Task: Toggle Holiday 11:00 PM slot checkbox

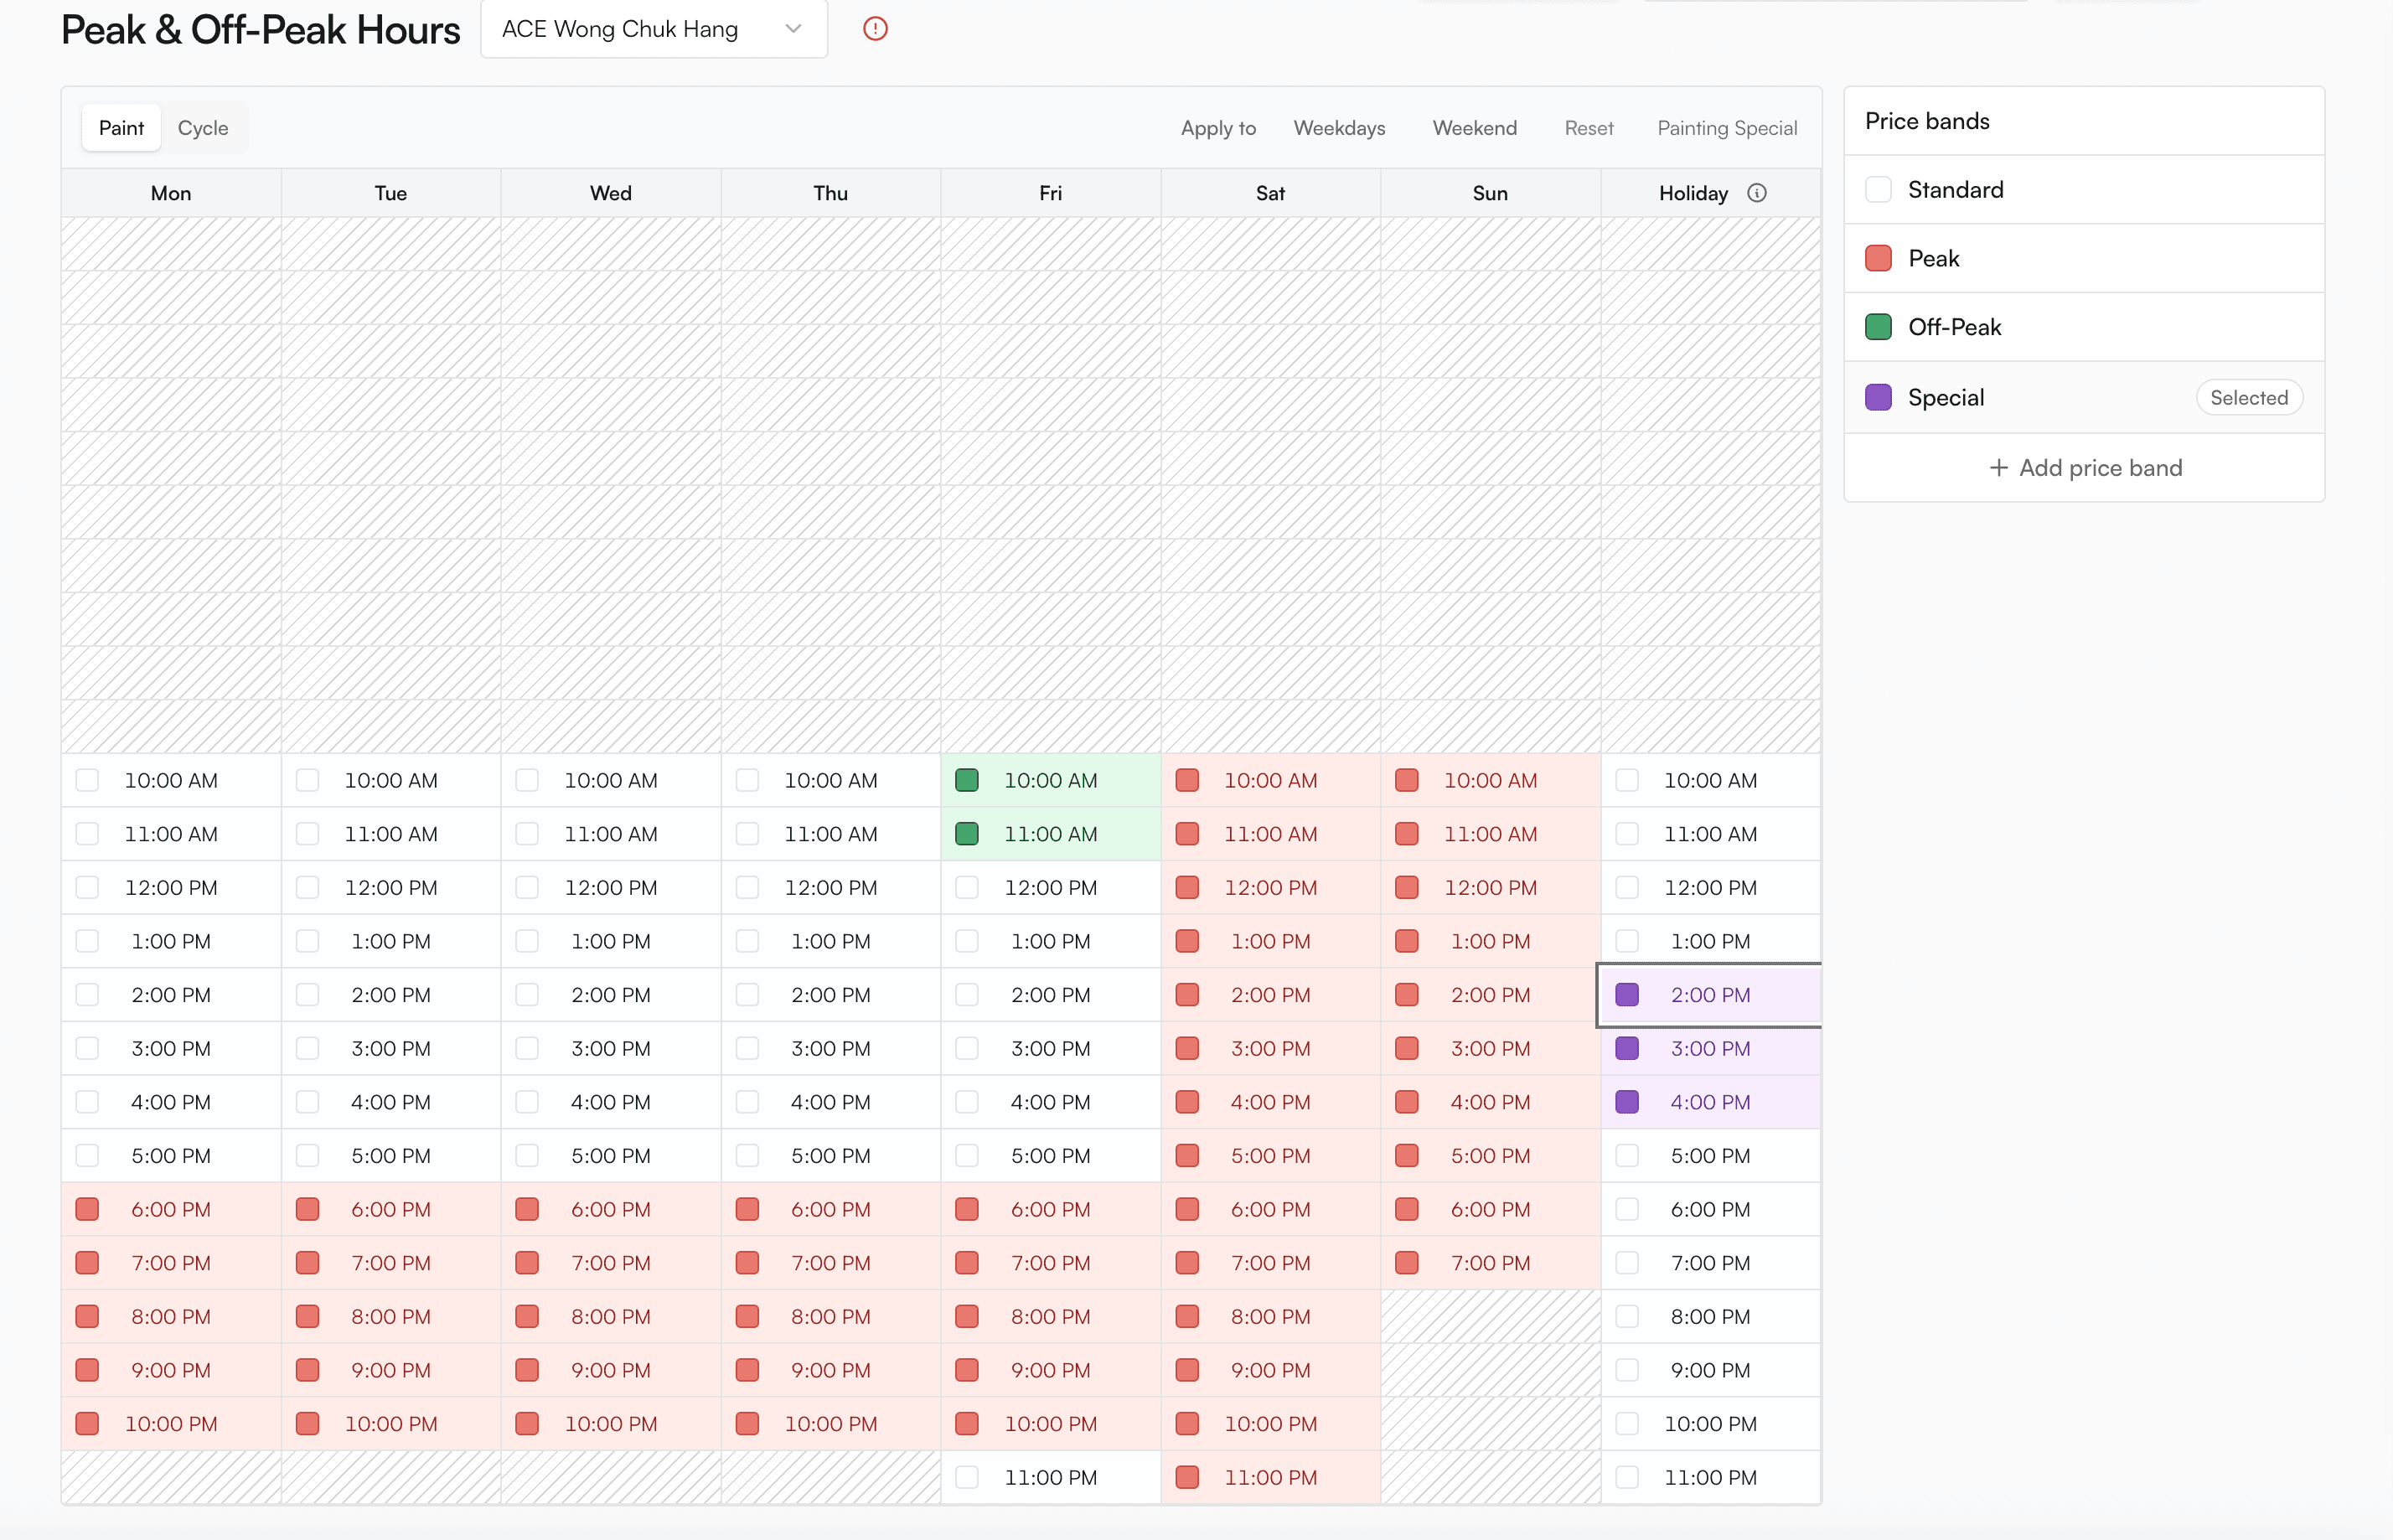Action: click(1627, 1477)
